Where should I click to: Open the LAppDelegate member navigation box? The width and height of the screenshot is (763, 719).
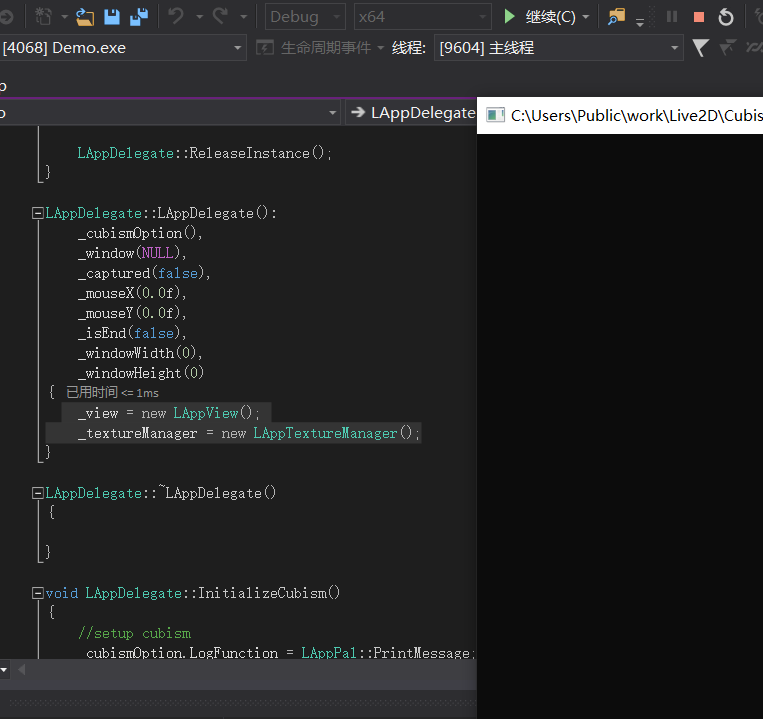[x=412, y=113]
